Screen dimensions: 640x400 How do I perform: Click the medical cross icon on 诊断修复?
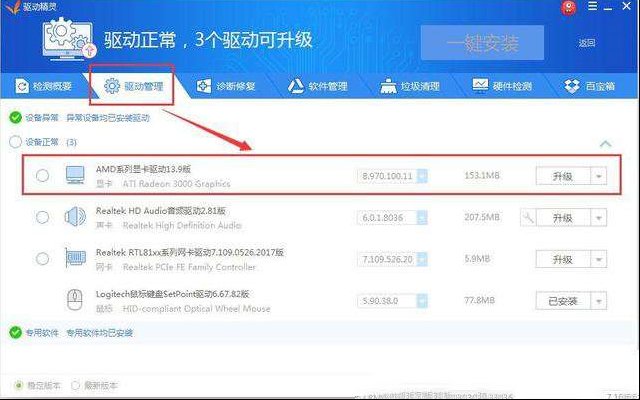[204, 86]
